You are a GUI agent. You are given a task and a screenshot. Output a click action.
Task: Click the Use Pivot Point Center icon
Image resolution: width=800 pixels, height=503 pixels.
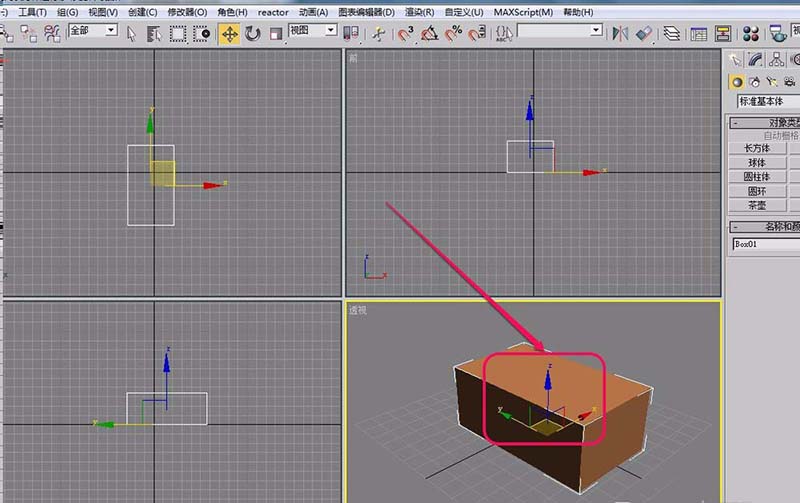point(351,34)
